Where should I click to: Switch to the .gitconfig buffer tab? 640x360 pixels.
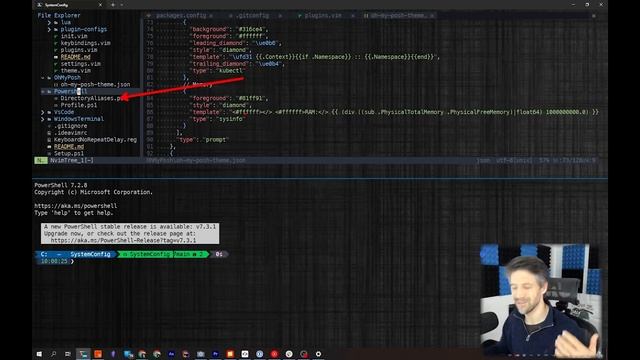(253, 16)
